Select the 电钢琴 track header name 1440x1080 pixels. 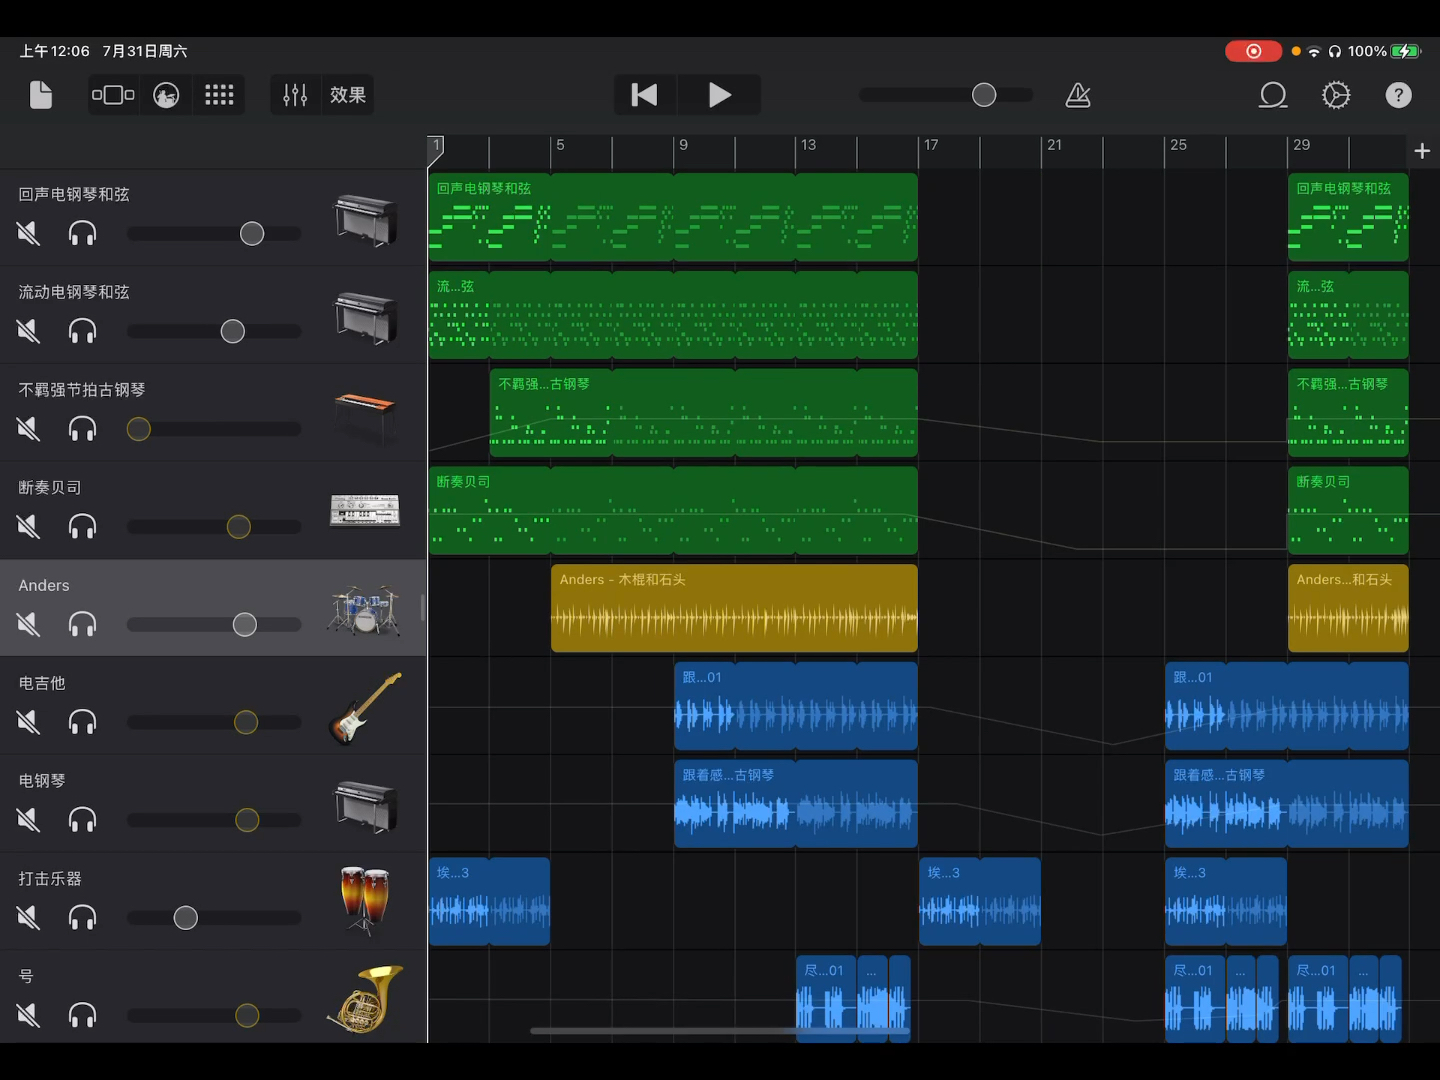(x=42, y=781)
